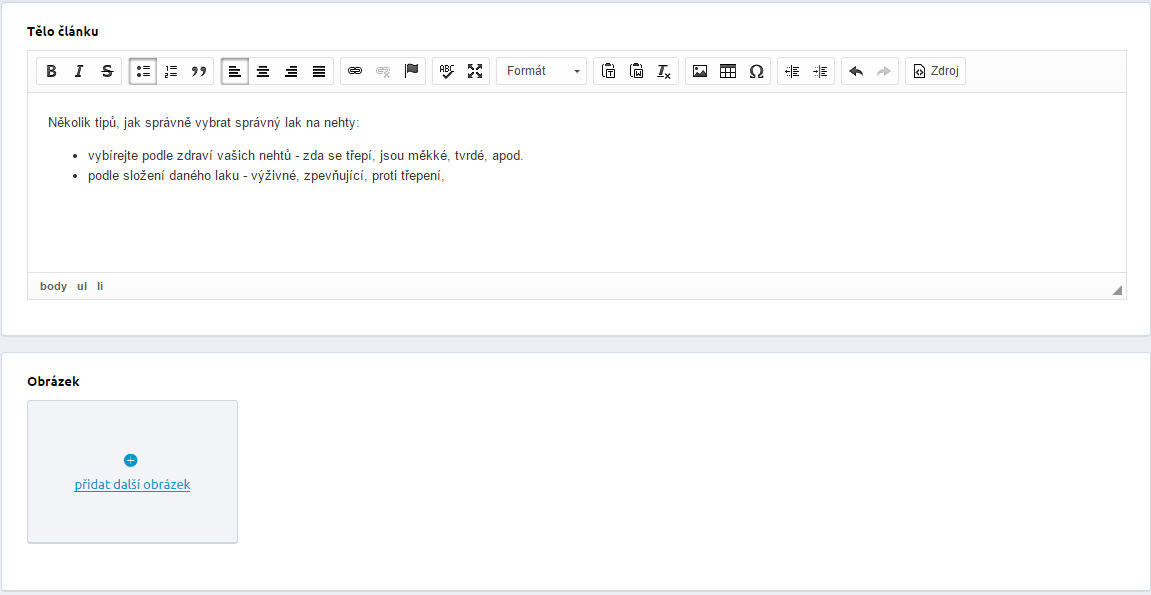1151x595 pixels.
Task: Open the Formát dropdown
Action: 542,71
